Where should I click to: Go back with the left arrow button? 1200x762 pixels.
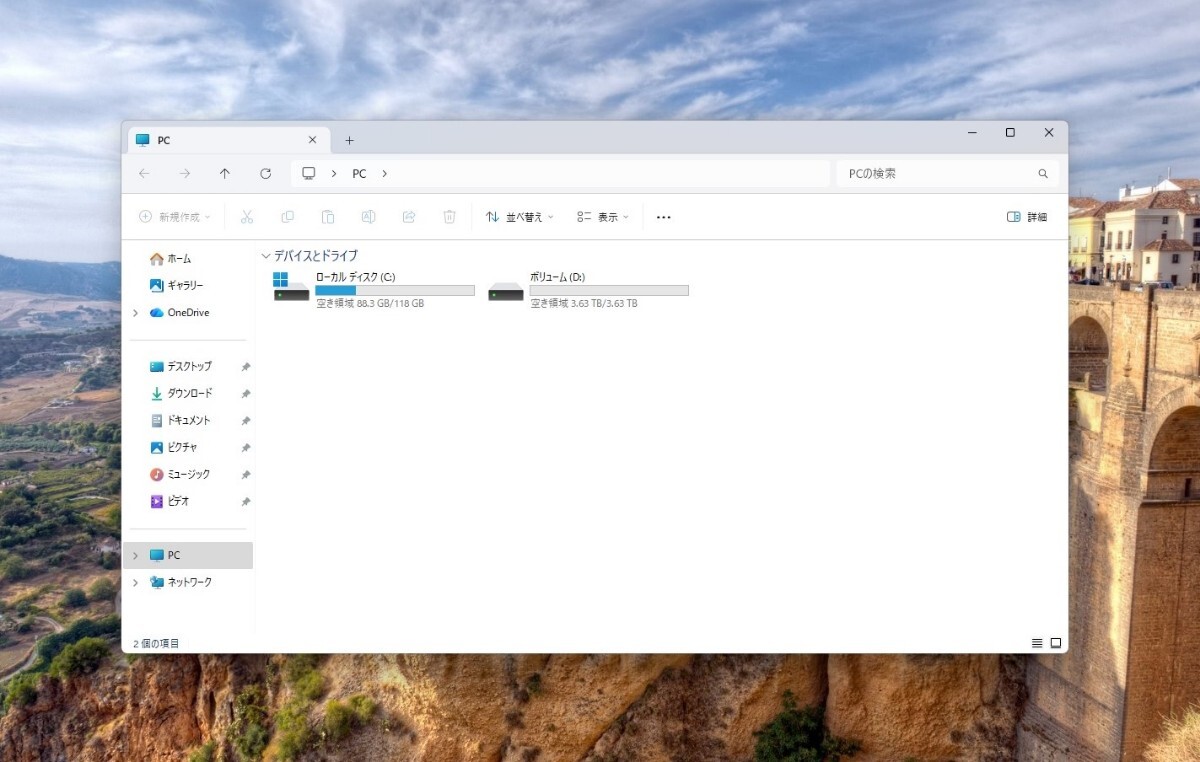[144, 173]
